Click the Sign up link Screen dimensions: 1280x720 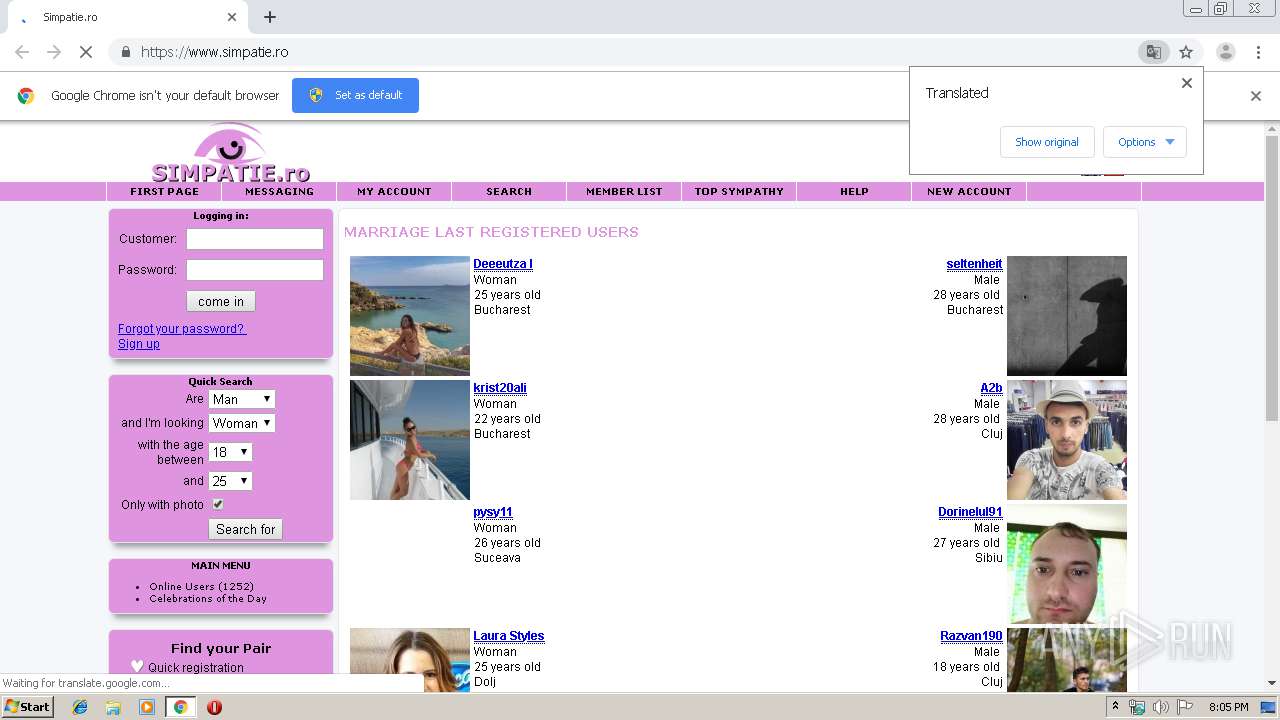point(139,344)
